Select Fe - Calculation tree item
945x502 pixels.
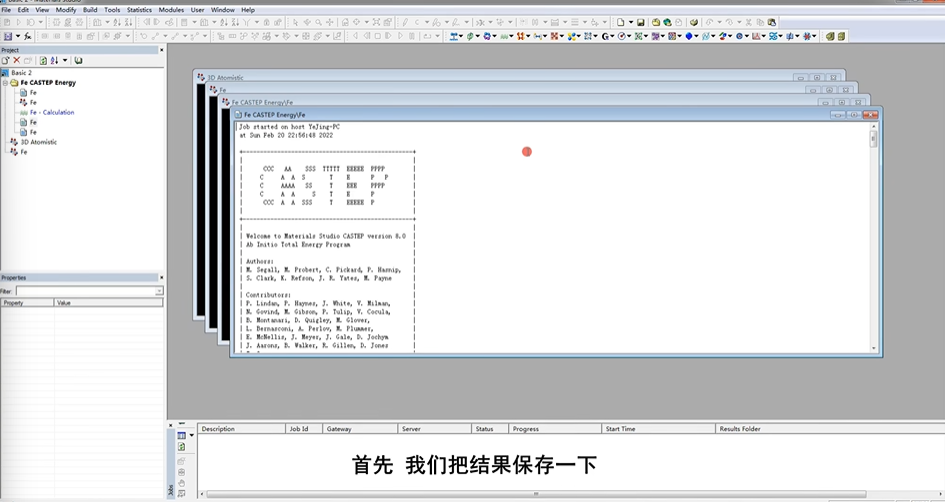(x=52, y=112)
